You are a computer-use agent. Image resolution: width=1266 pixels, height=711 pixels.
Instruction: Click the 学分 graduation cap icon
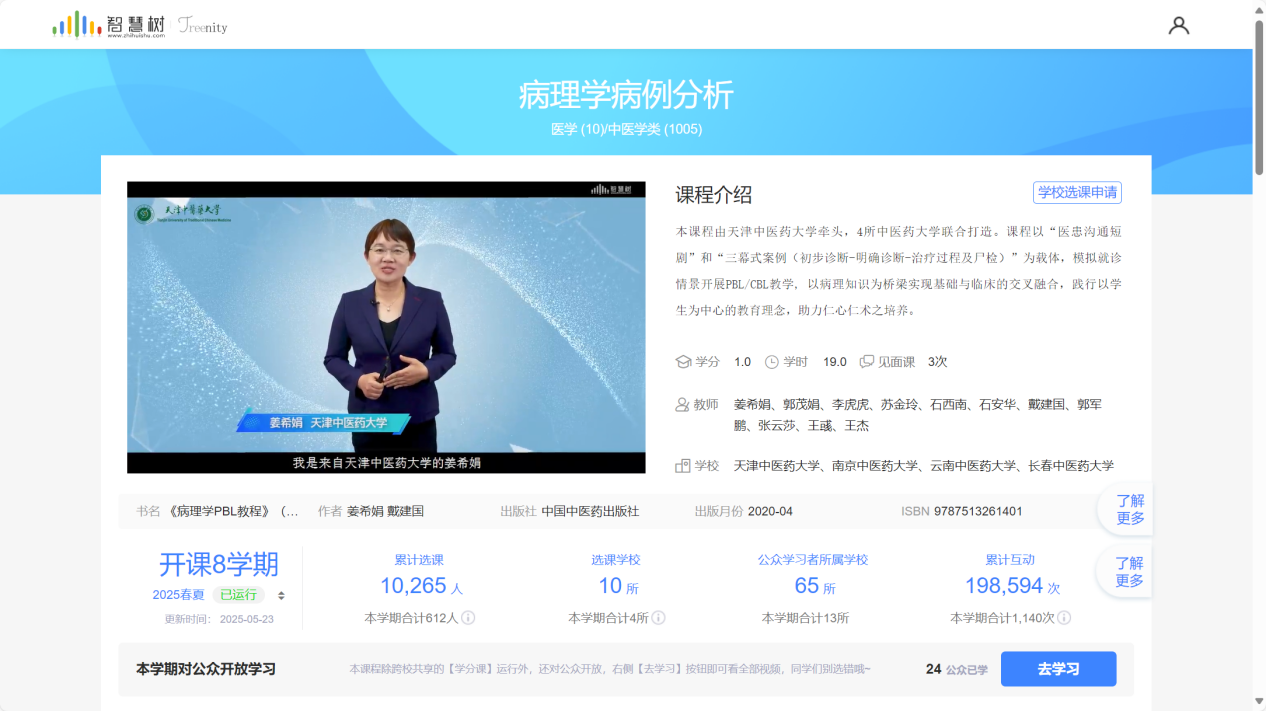click(684, 362)
